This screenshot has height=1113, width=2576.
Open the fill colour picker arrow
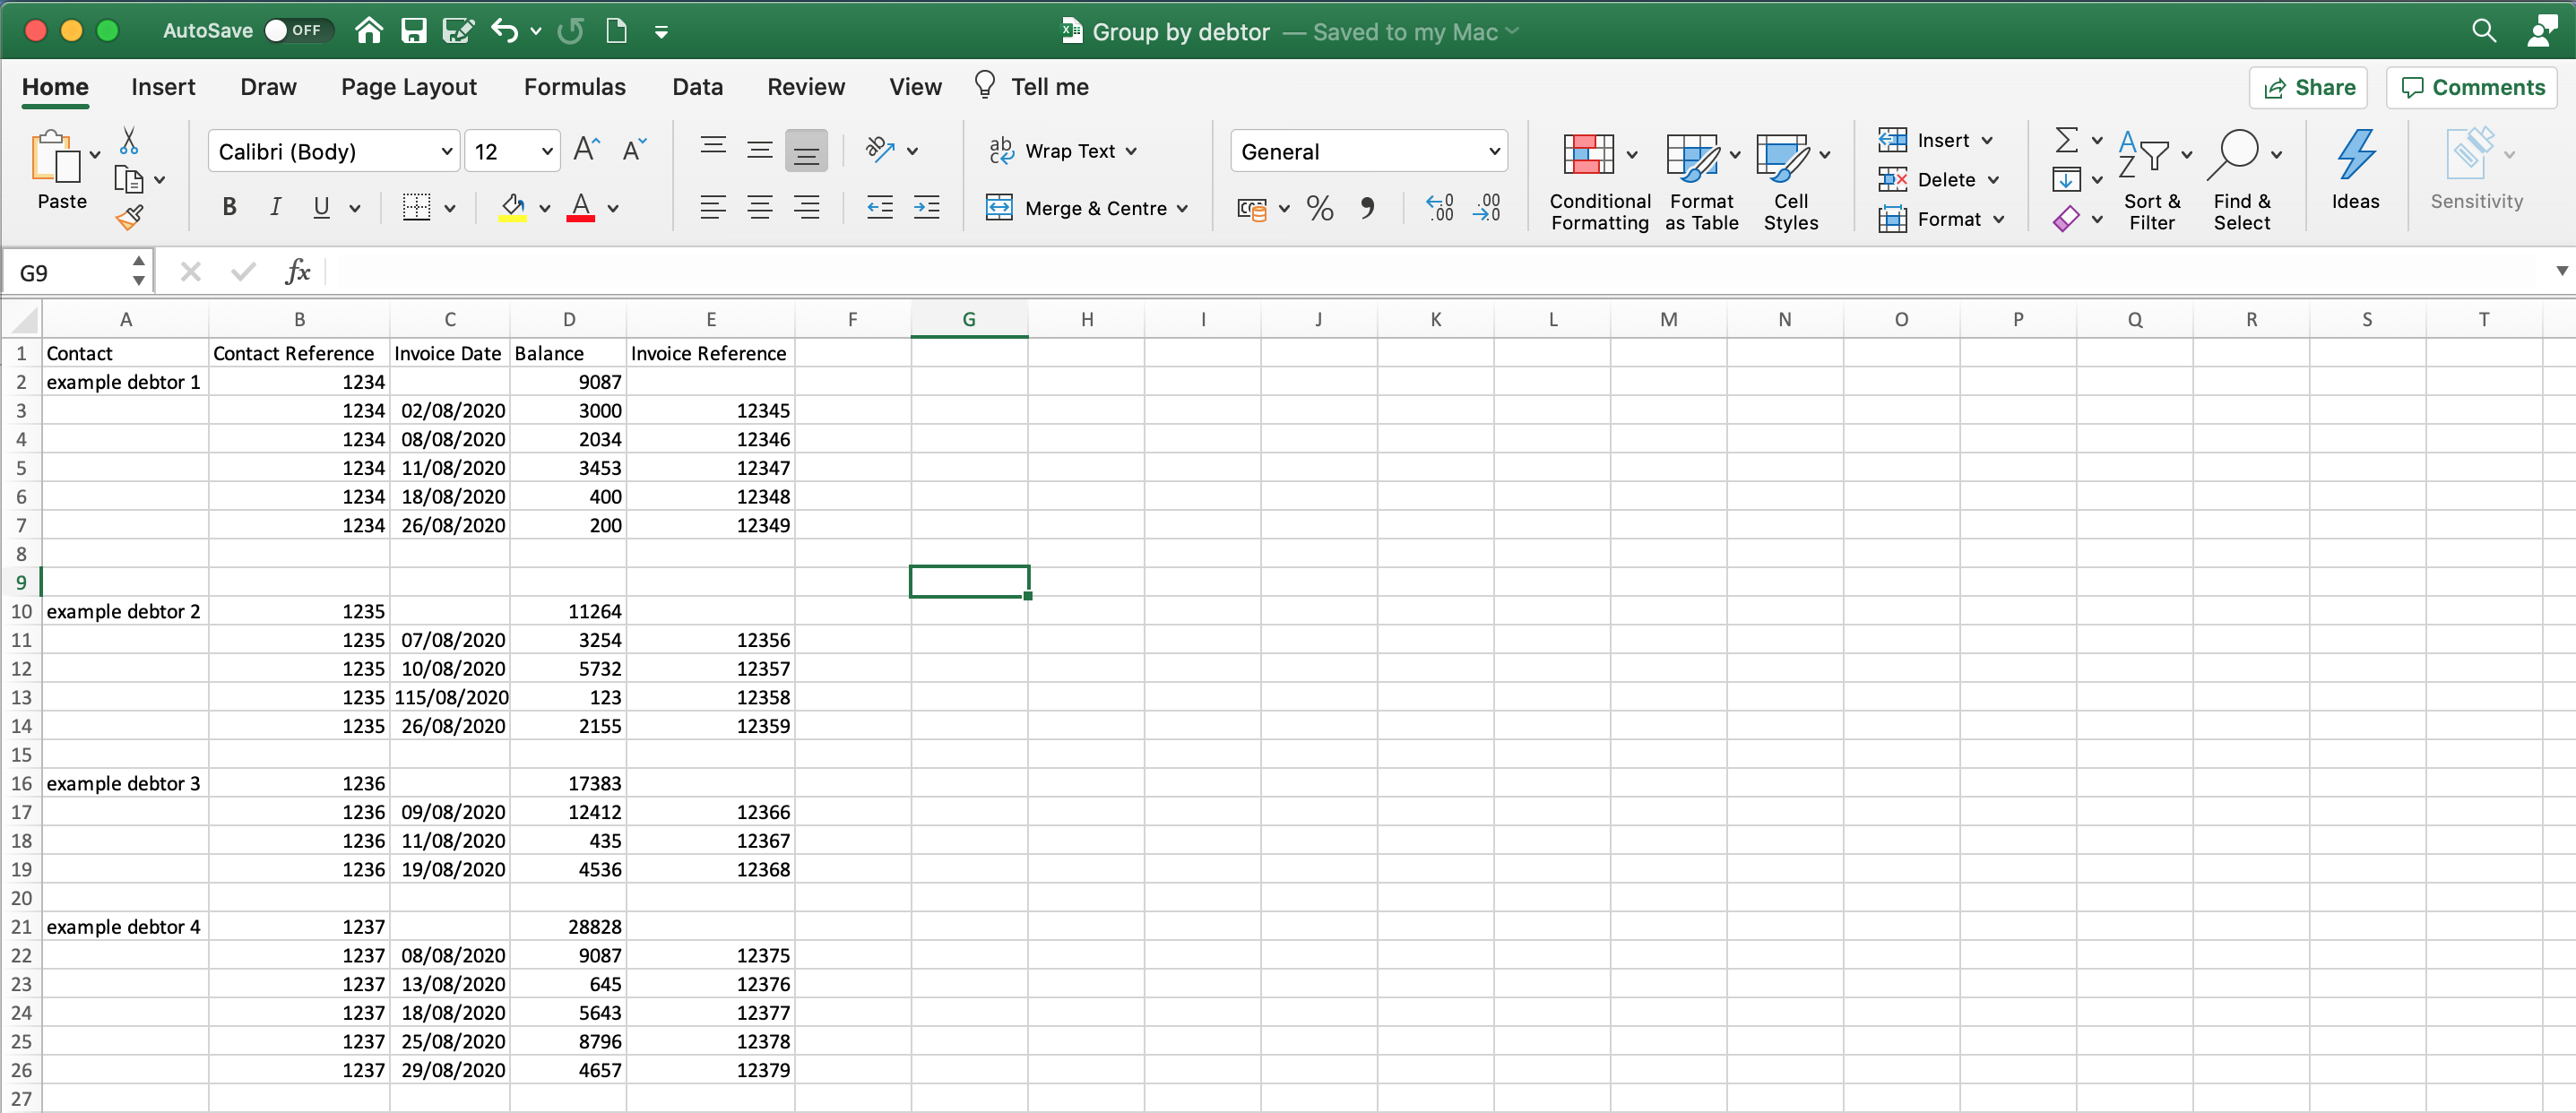(x=545, y=209)
